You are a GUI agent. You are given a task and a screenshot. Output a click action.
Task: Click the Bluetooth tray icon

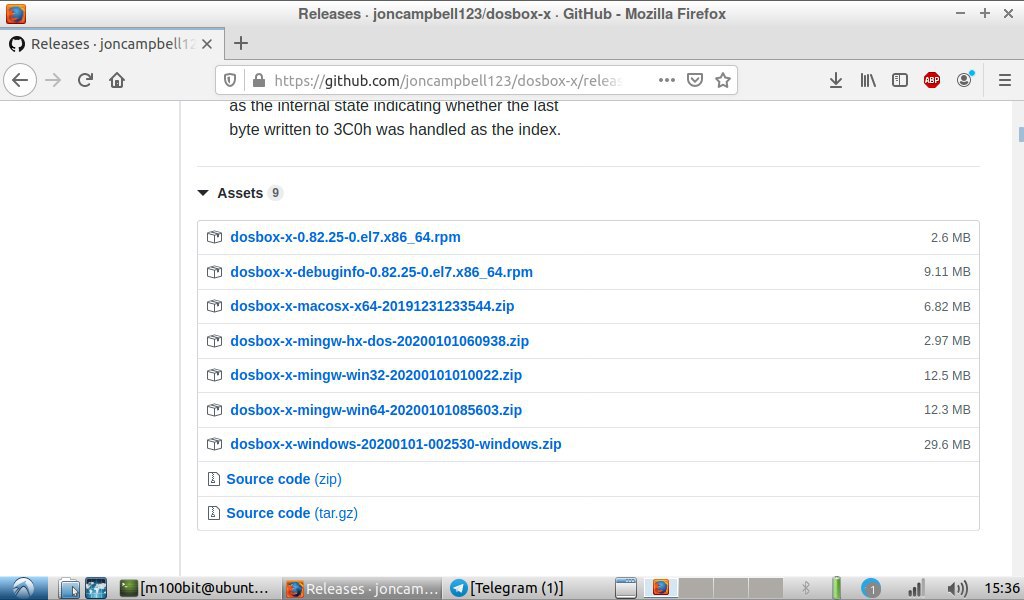pos(805,588)
